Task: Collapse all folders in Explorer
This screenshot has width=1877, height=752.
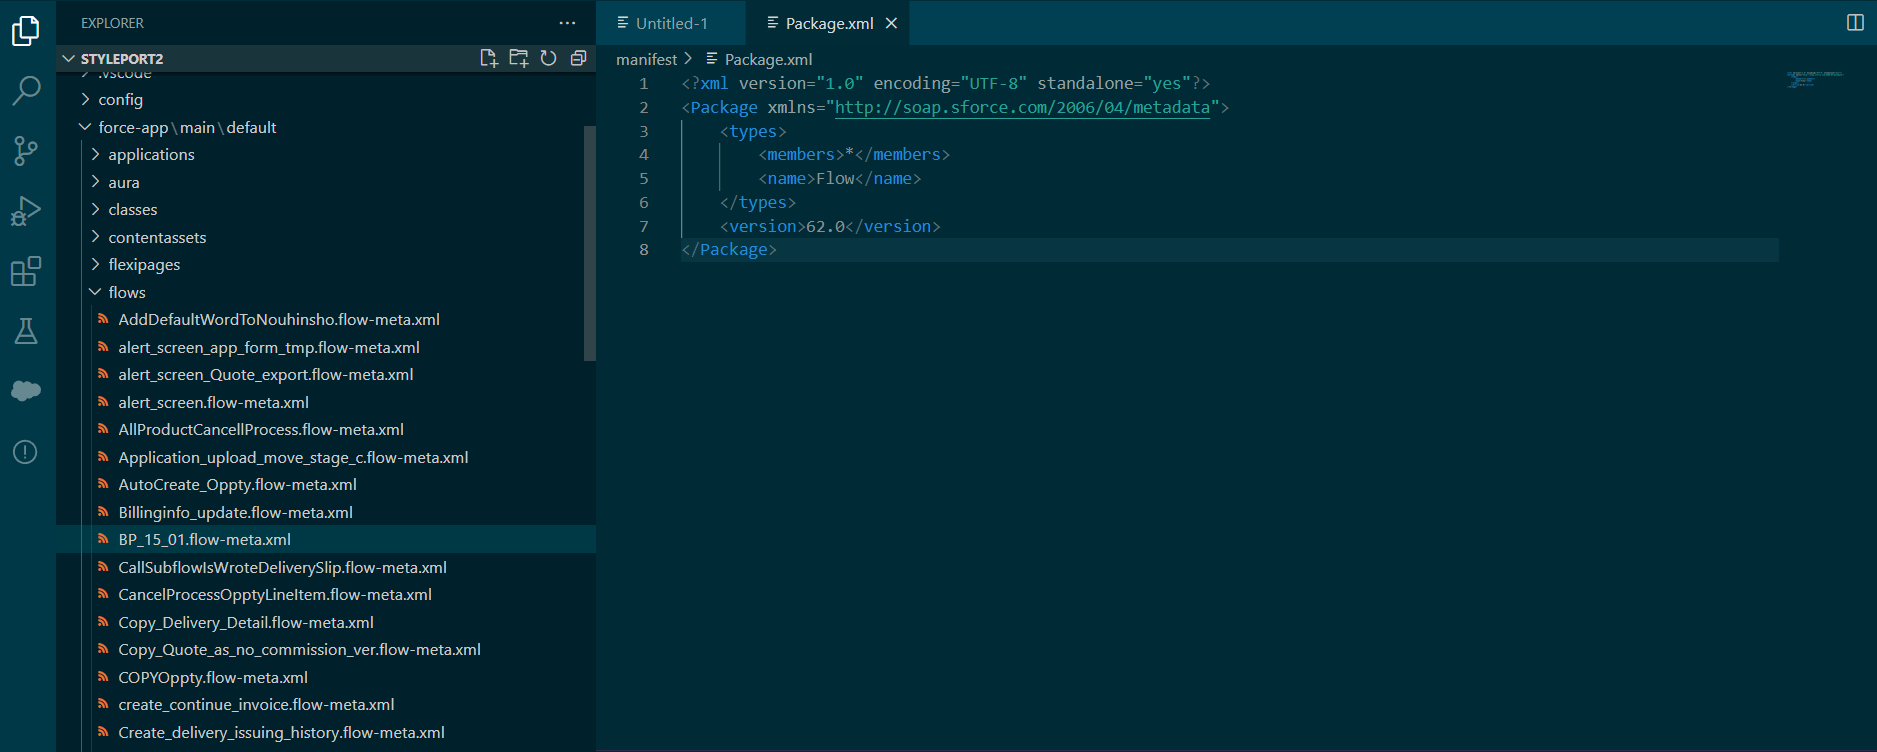Action: [x=578, y=58]
